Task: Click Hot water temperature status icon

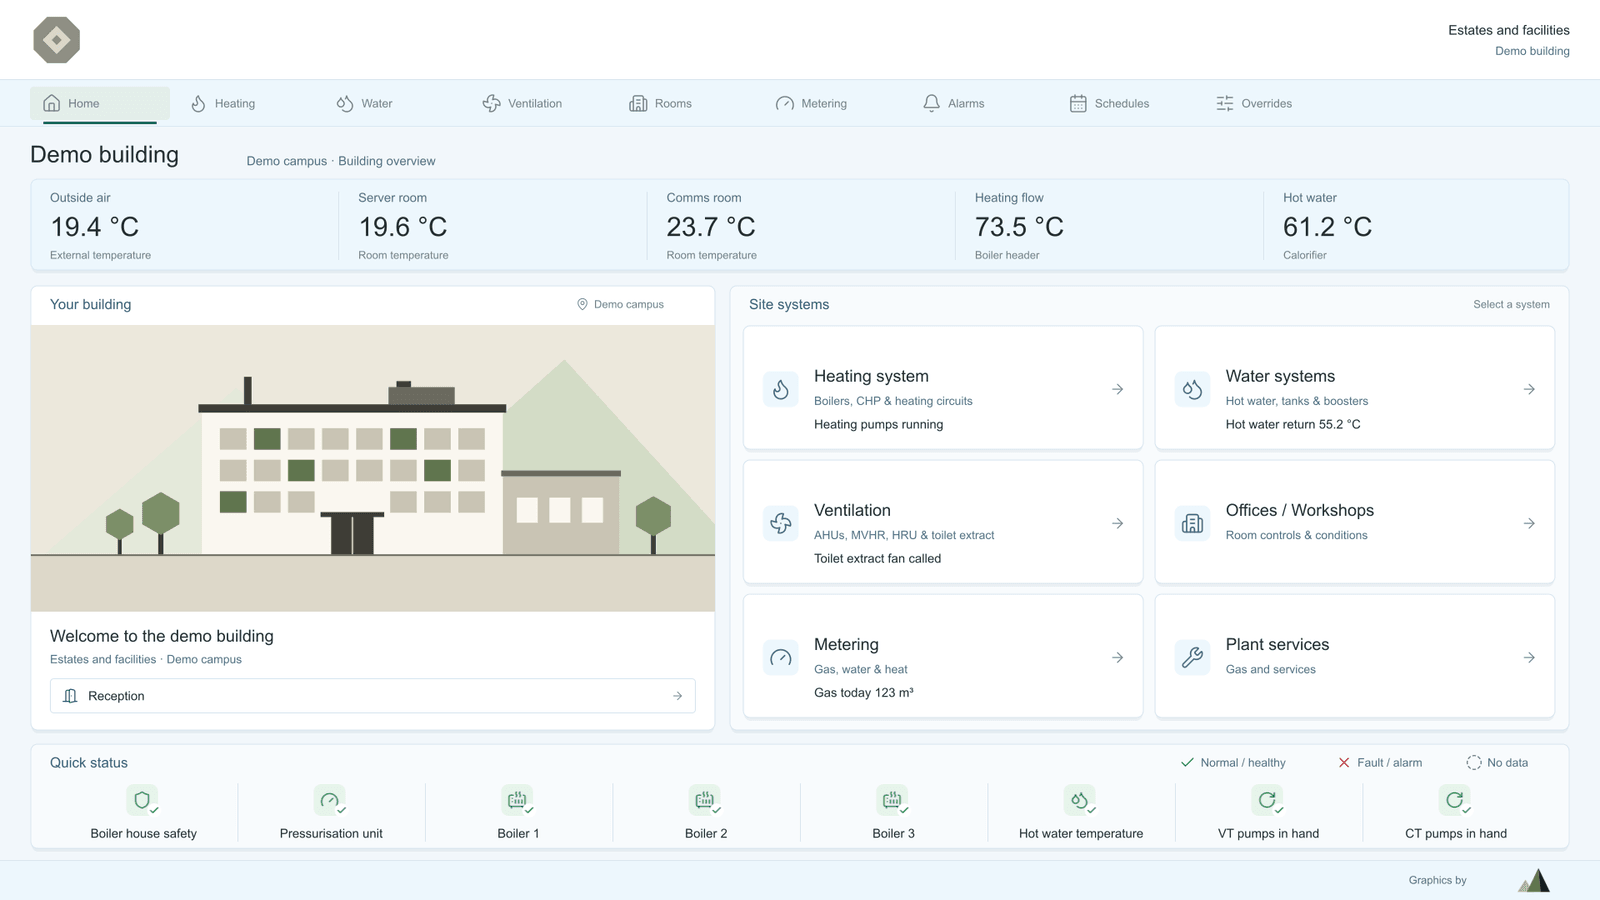Action: (x=1080, y=800)
